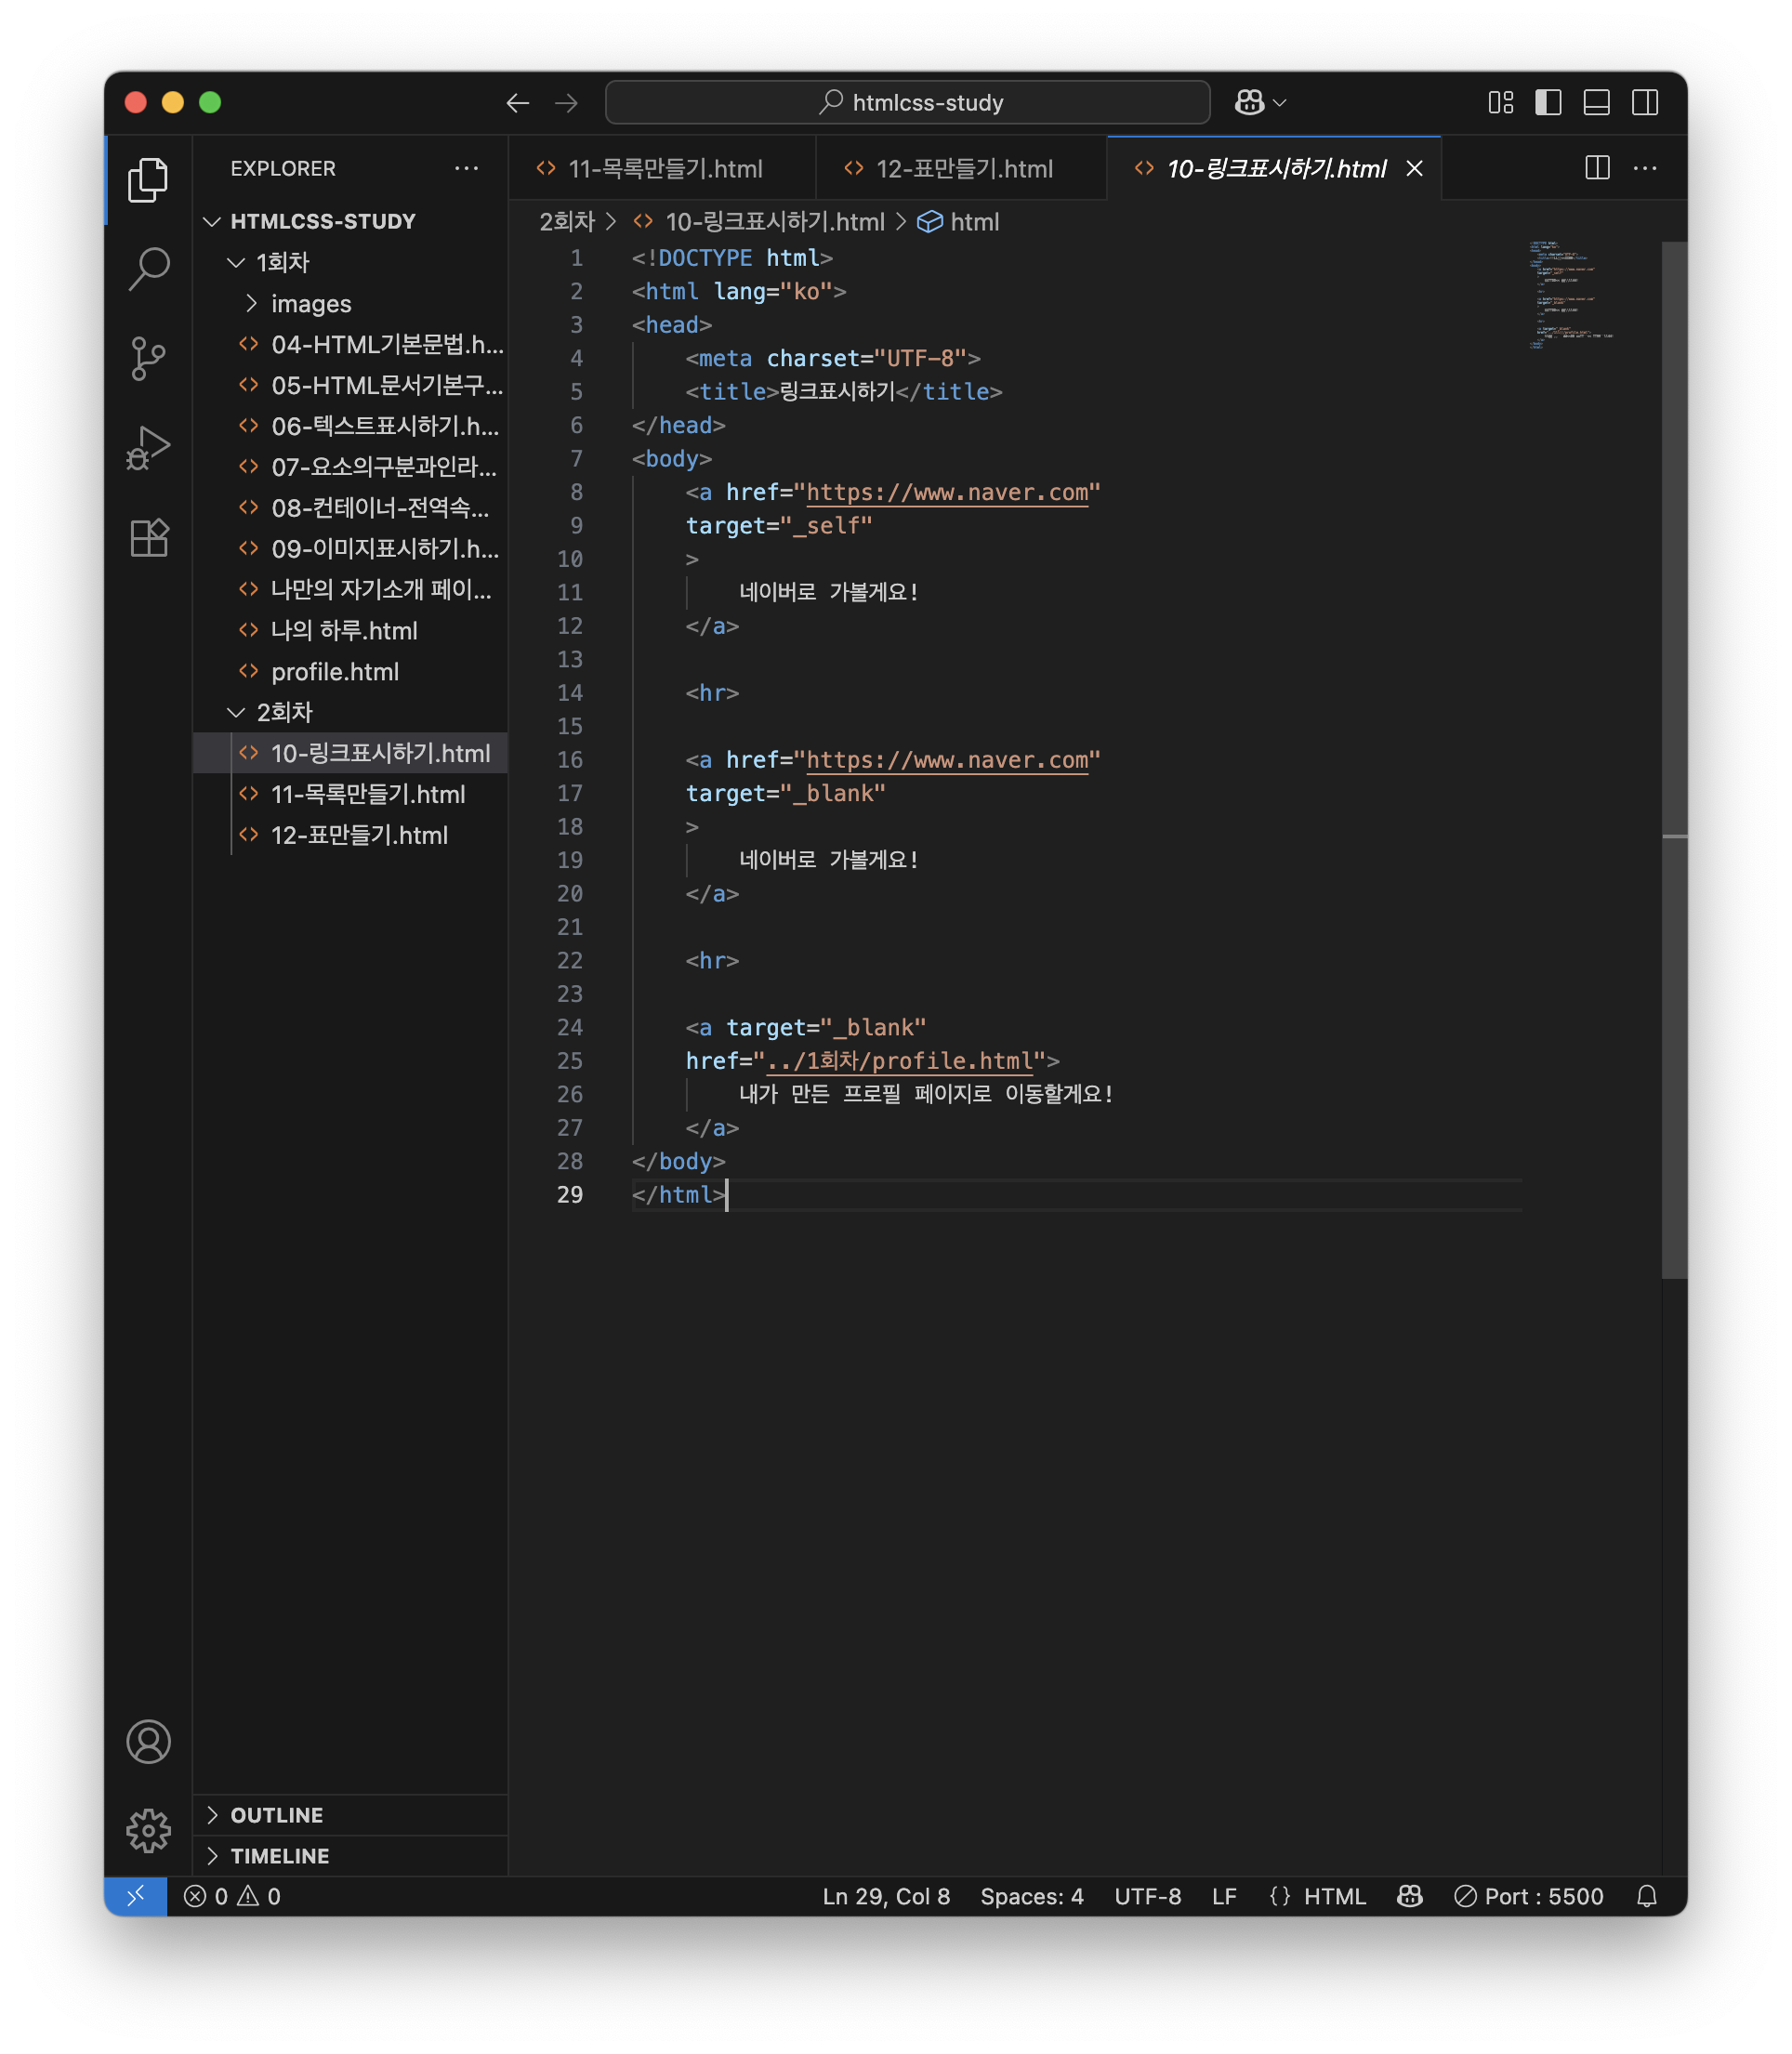Split the editor to the right
This screenshot has width=1792, height=2054.
pyautogui.click(x=1597, y=168)
